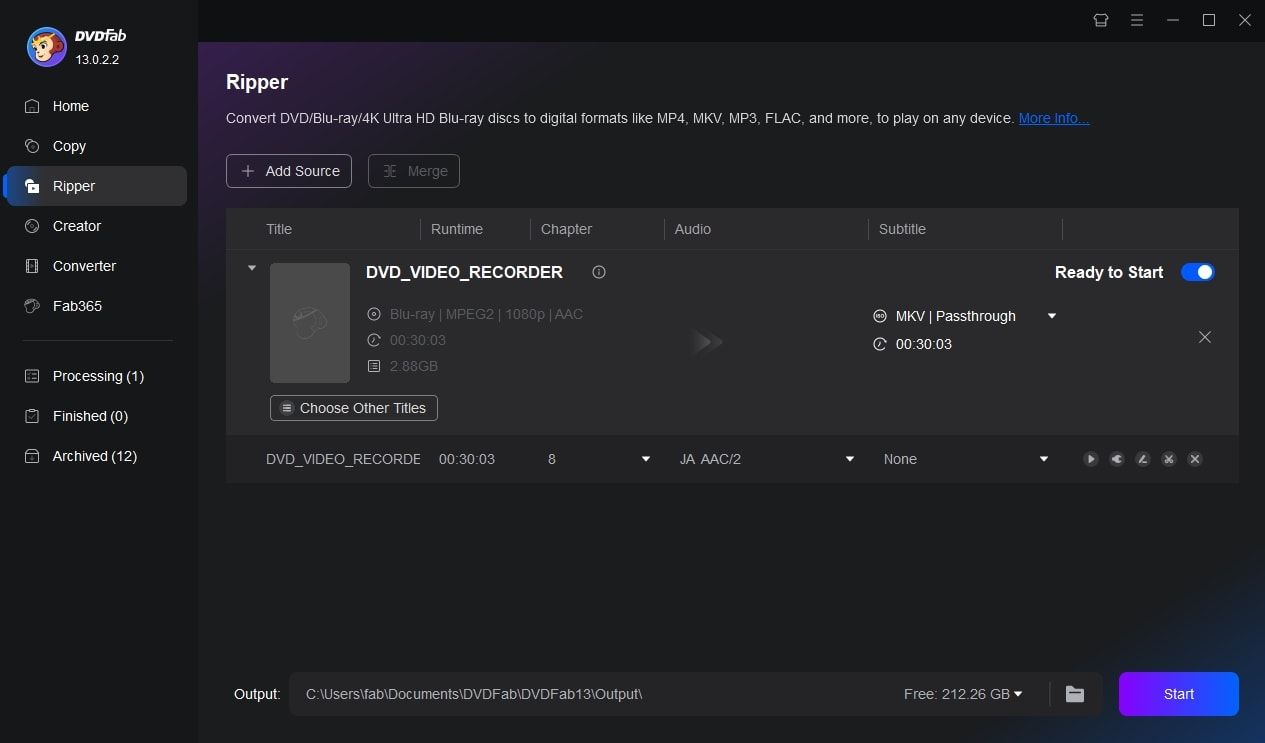Image resolution: width=1265 pixels, height=743 pixels.
Task: View Archived (12) tasks
Action: [x=96, y=456]
